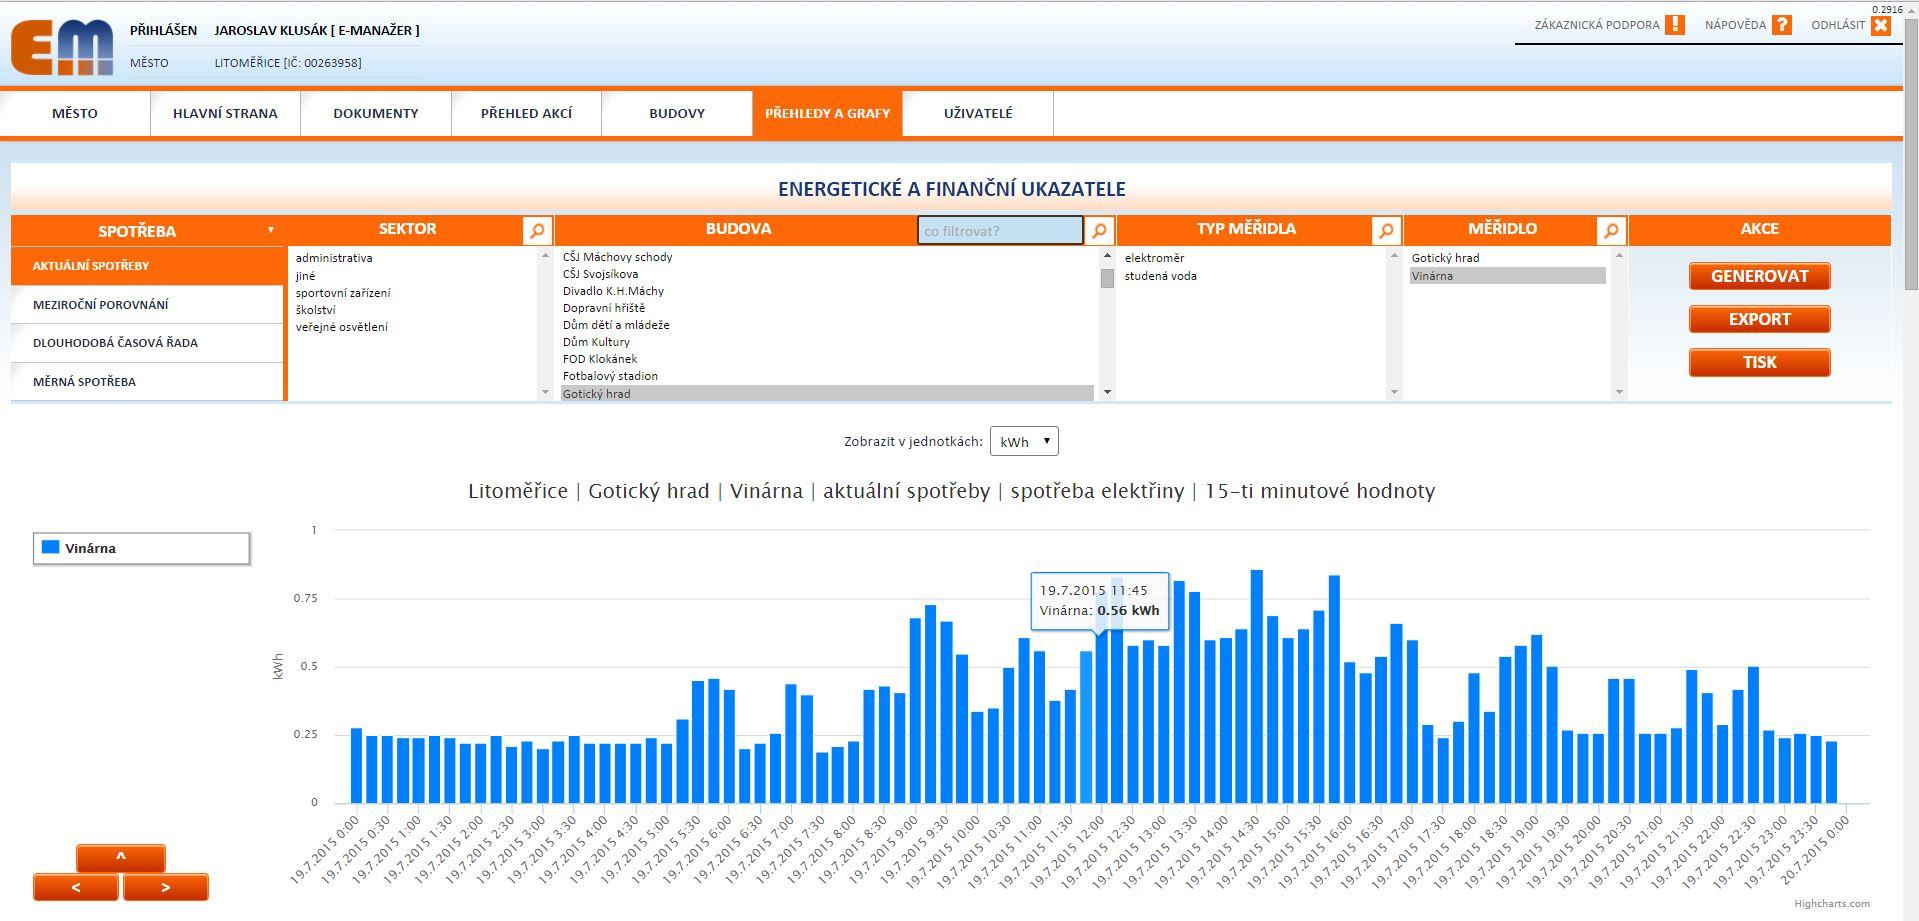Select 'Dům dětí a mládeže' building
This screenshot has width=1919, height=921.
pos(616,325)
